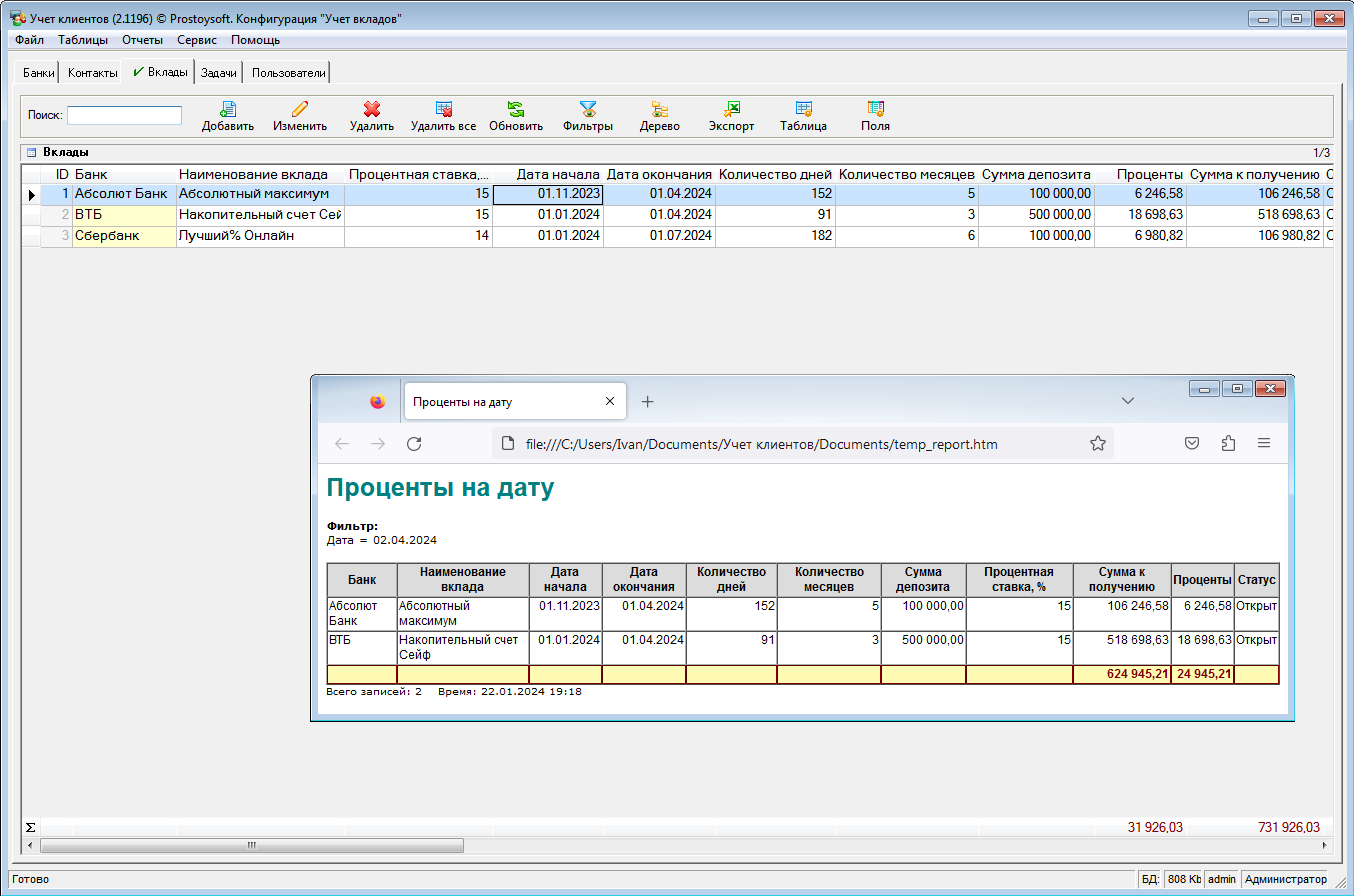Screen dimensions: 1354x896
Task: Open a new browser tab with plus
Action: (x=647, y=401)
